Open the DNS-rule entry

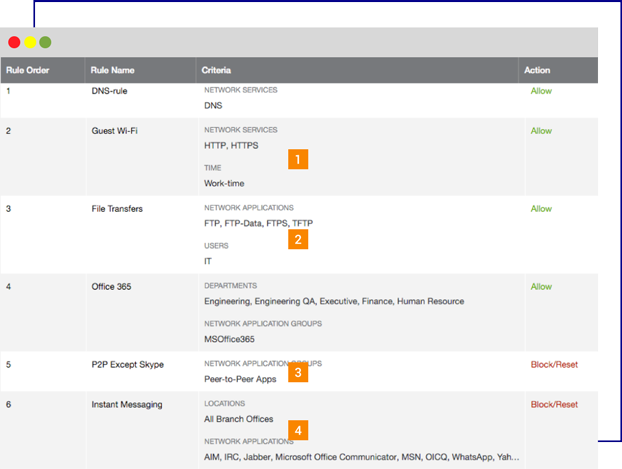click(109, 92)
